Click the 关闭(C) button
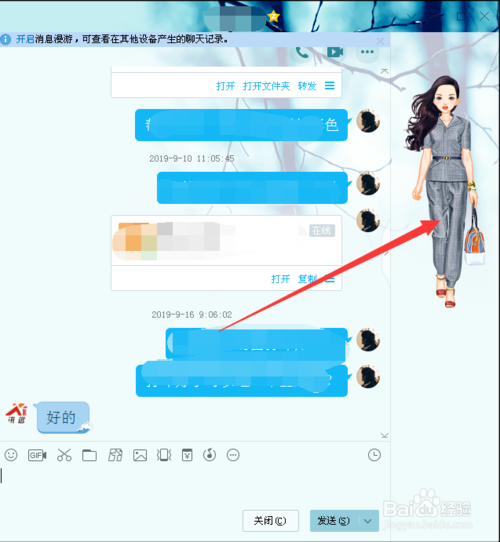This screenshot has width=500, height=542. click(270, 521)
